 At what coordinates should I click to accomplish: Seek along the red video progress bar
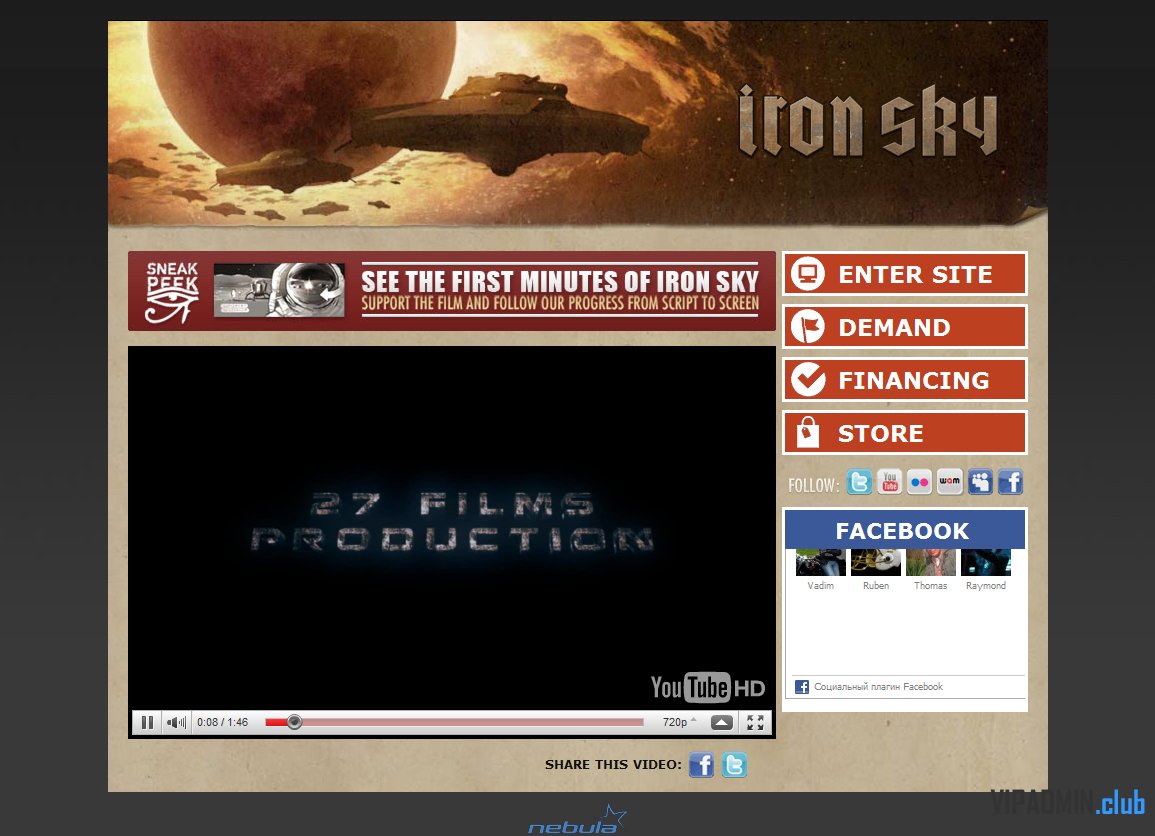pos(454,722)
